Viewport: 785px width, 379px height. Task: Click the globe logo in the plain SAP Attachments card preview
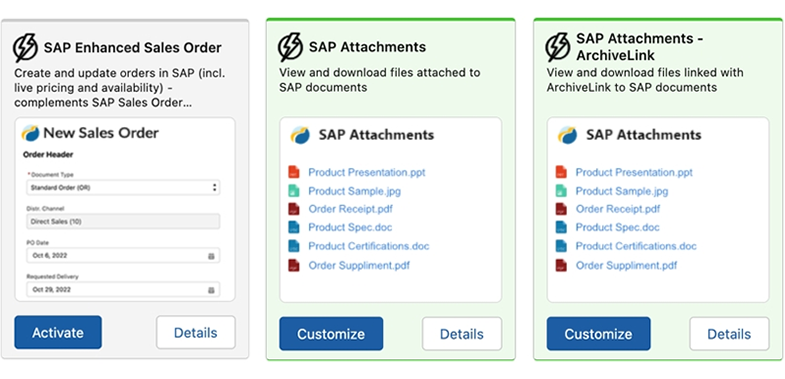tap(300, 135)
